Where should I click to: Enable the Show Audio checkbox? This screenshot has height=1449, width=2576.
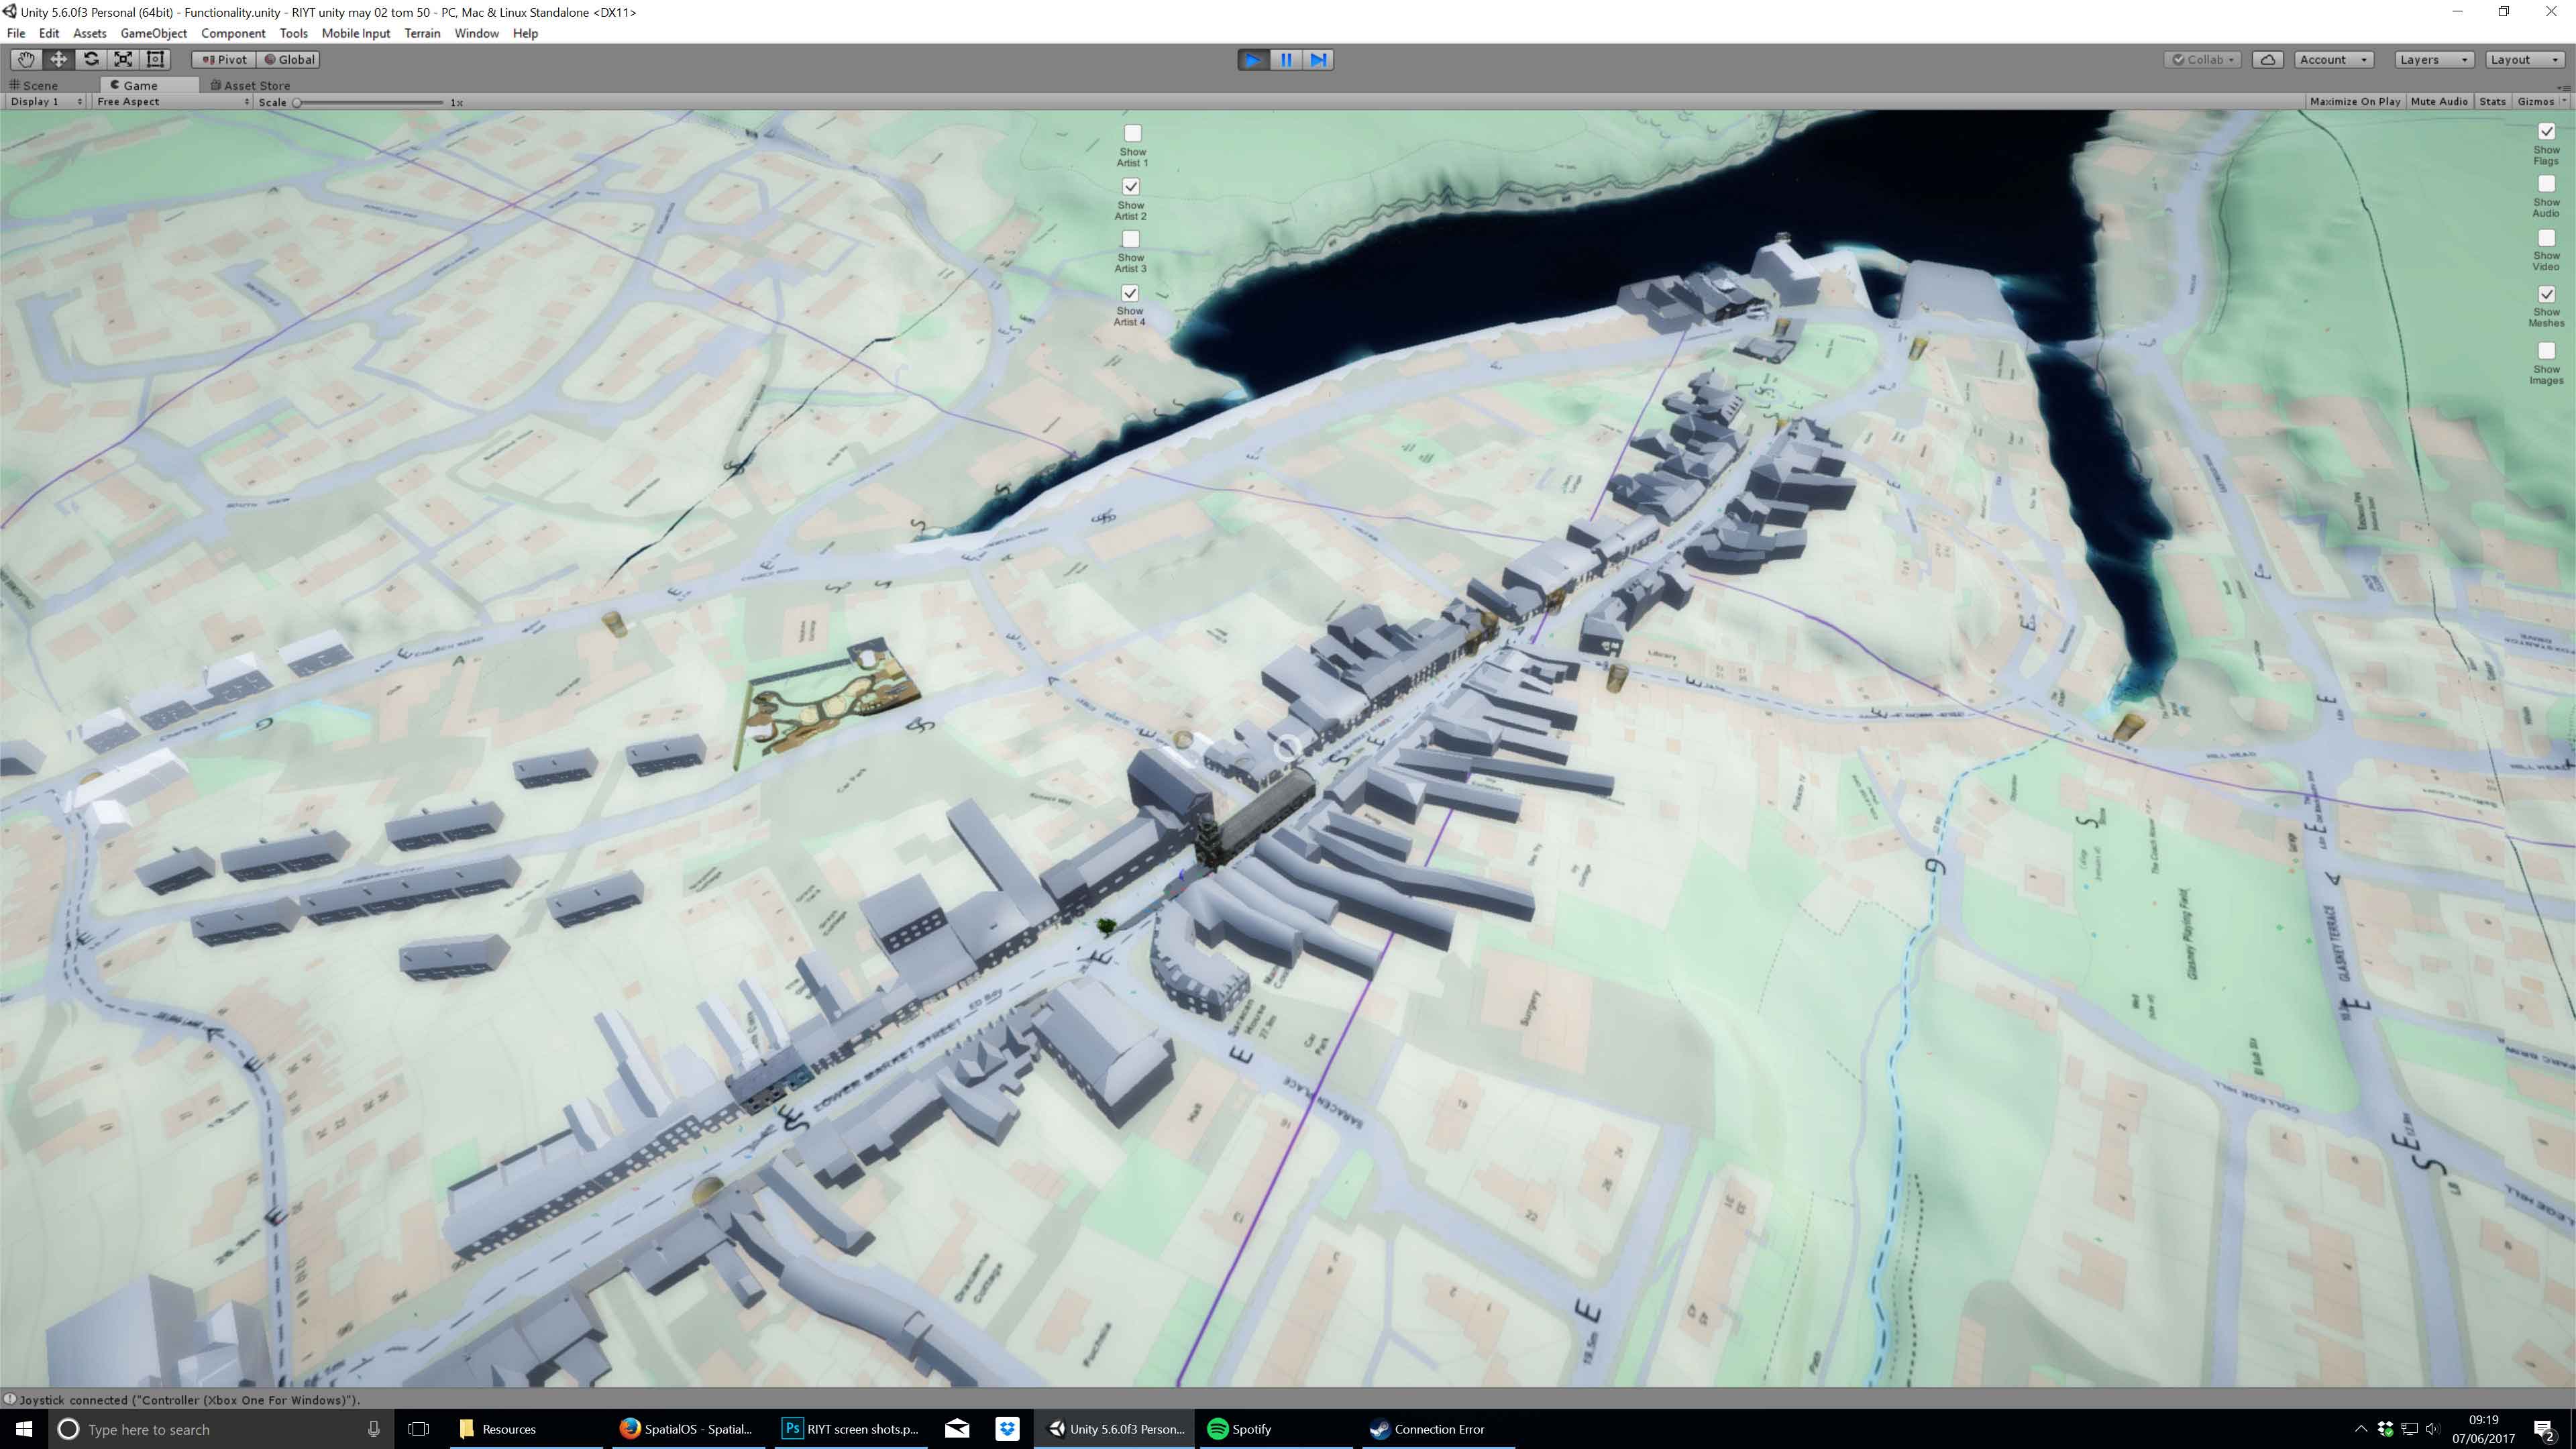coord(2546,184)
